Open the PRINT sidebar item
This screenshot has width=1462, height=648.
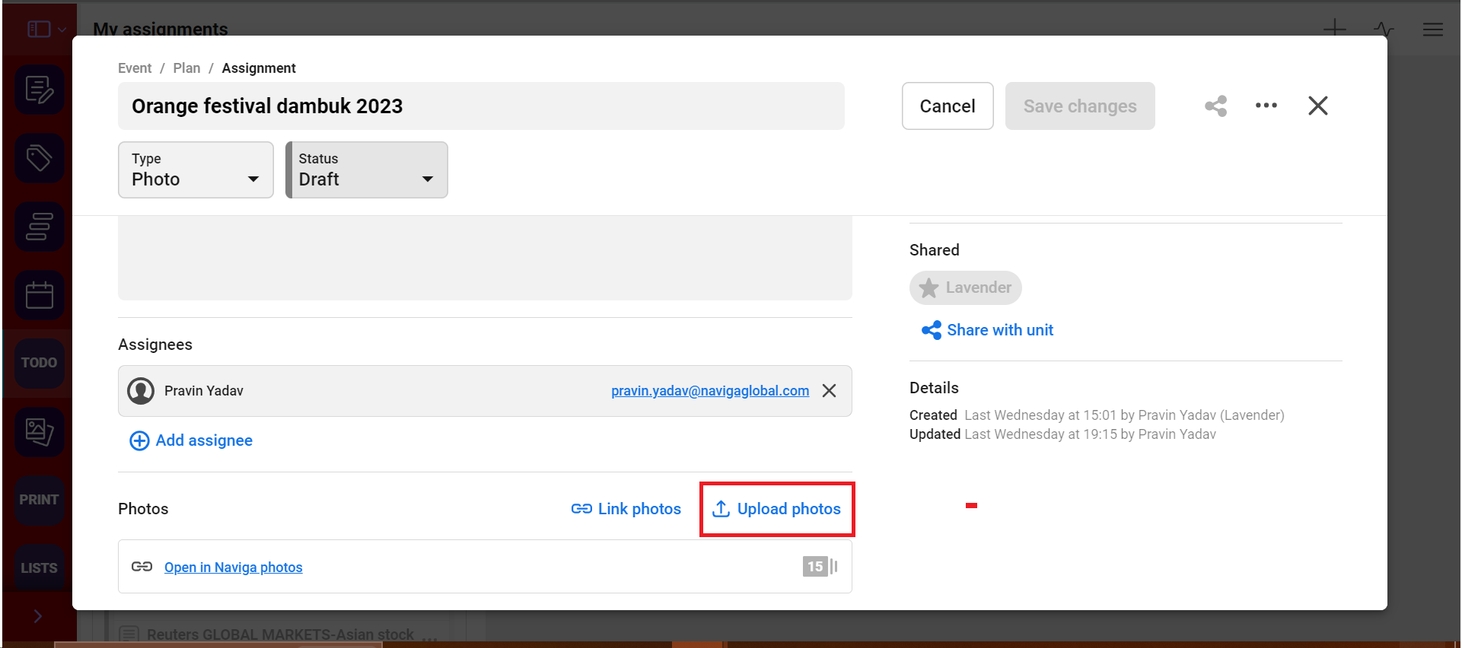39,499
